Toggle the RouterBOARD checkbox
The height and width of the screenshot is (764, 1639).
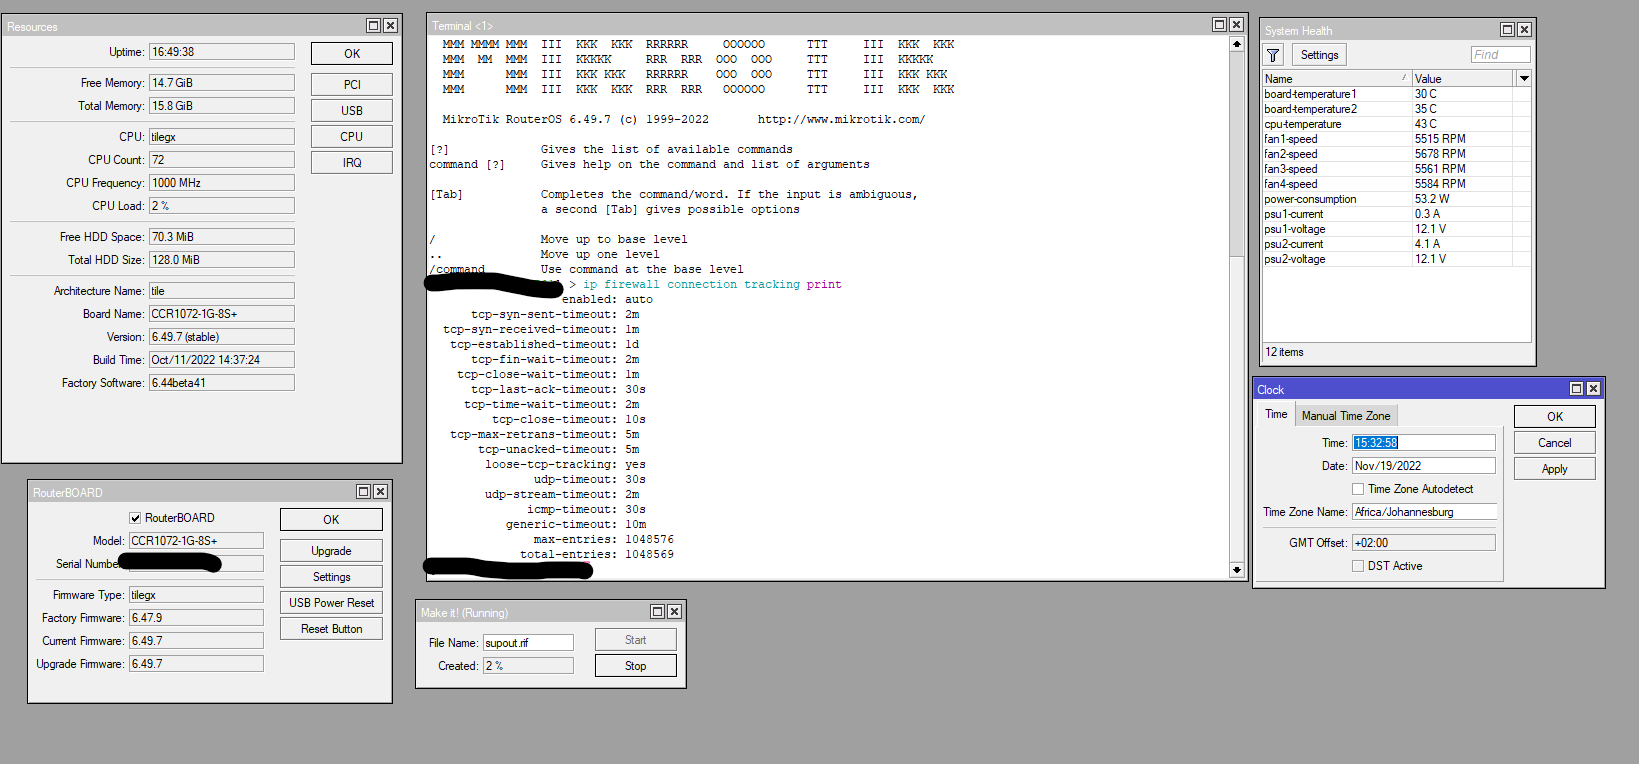[x=135, y=518]
